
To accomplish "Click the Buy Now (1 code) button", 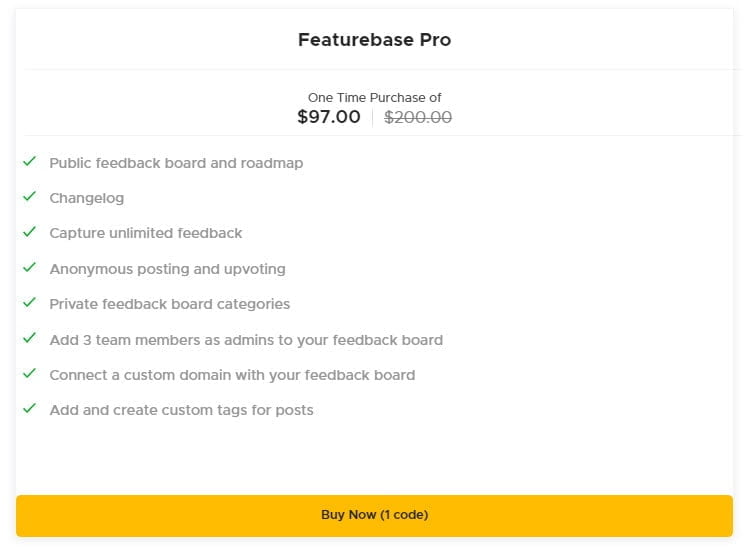I will point(374,515).
